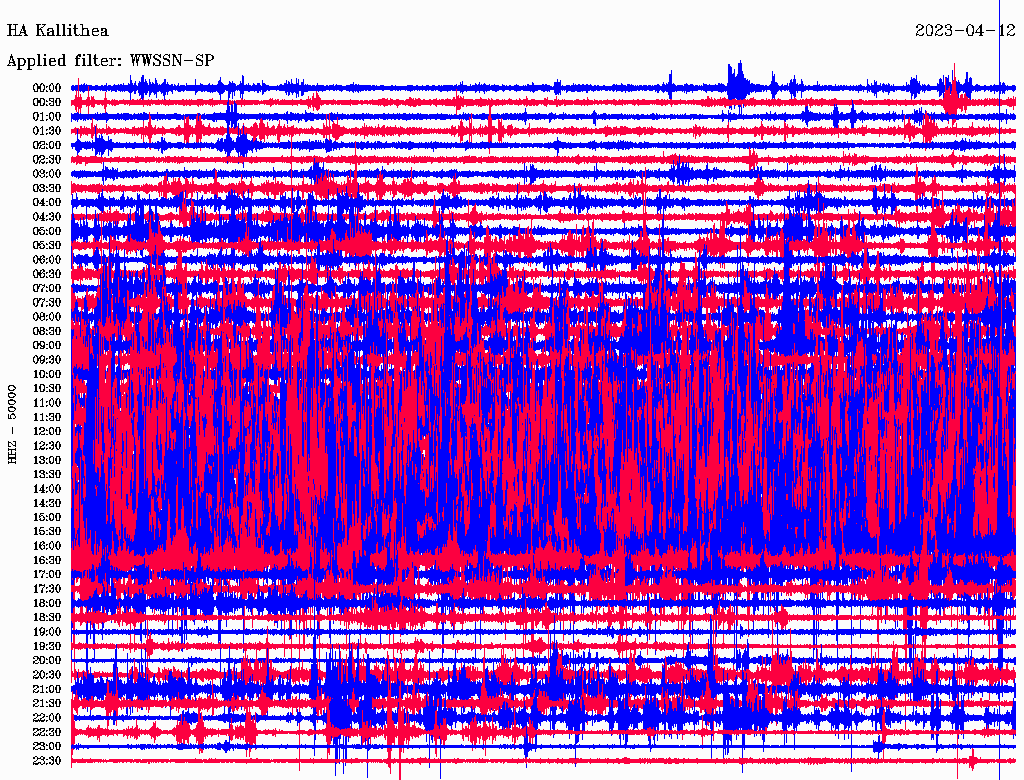The height and width of the screenshot is (780, 1024).
Task: Select the 04:30 time row label
Action: [47, 217]
